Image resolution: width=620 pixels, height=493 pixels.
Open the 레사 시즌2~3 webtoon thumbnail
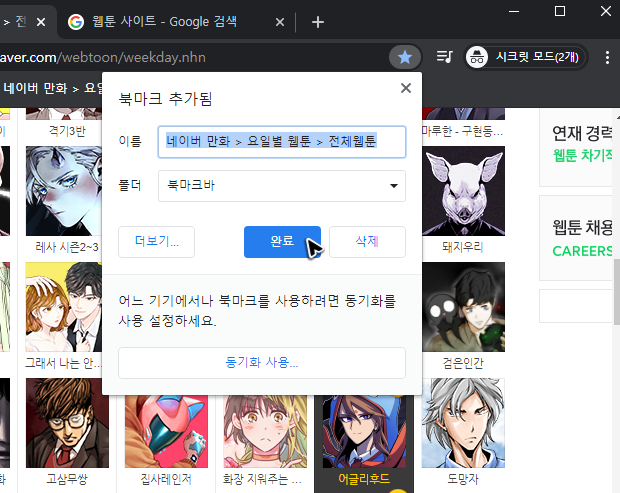pyautogui.click(x=64, y=191)
